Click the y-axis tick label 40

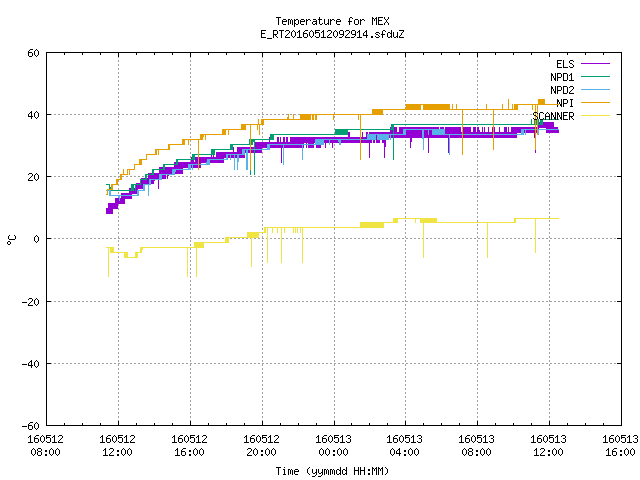33,115
